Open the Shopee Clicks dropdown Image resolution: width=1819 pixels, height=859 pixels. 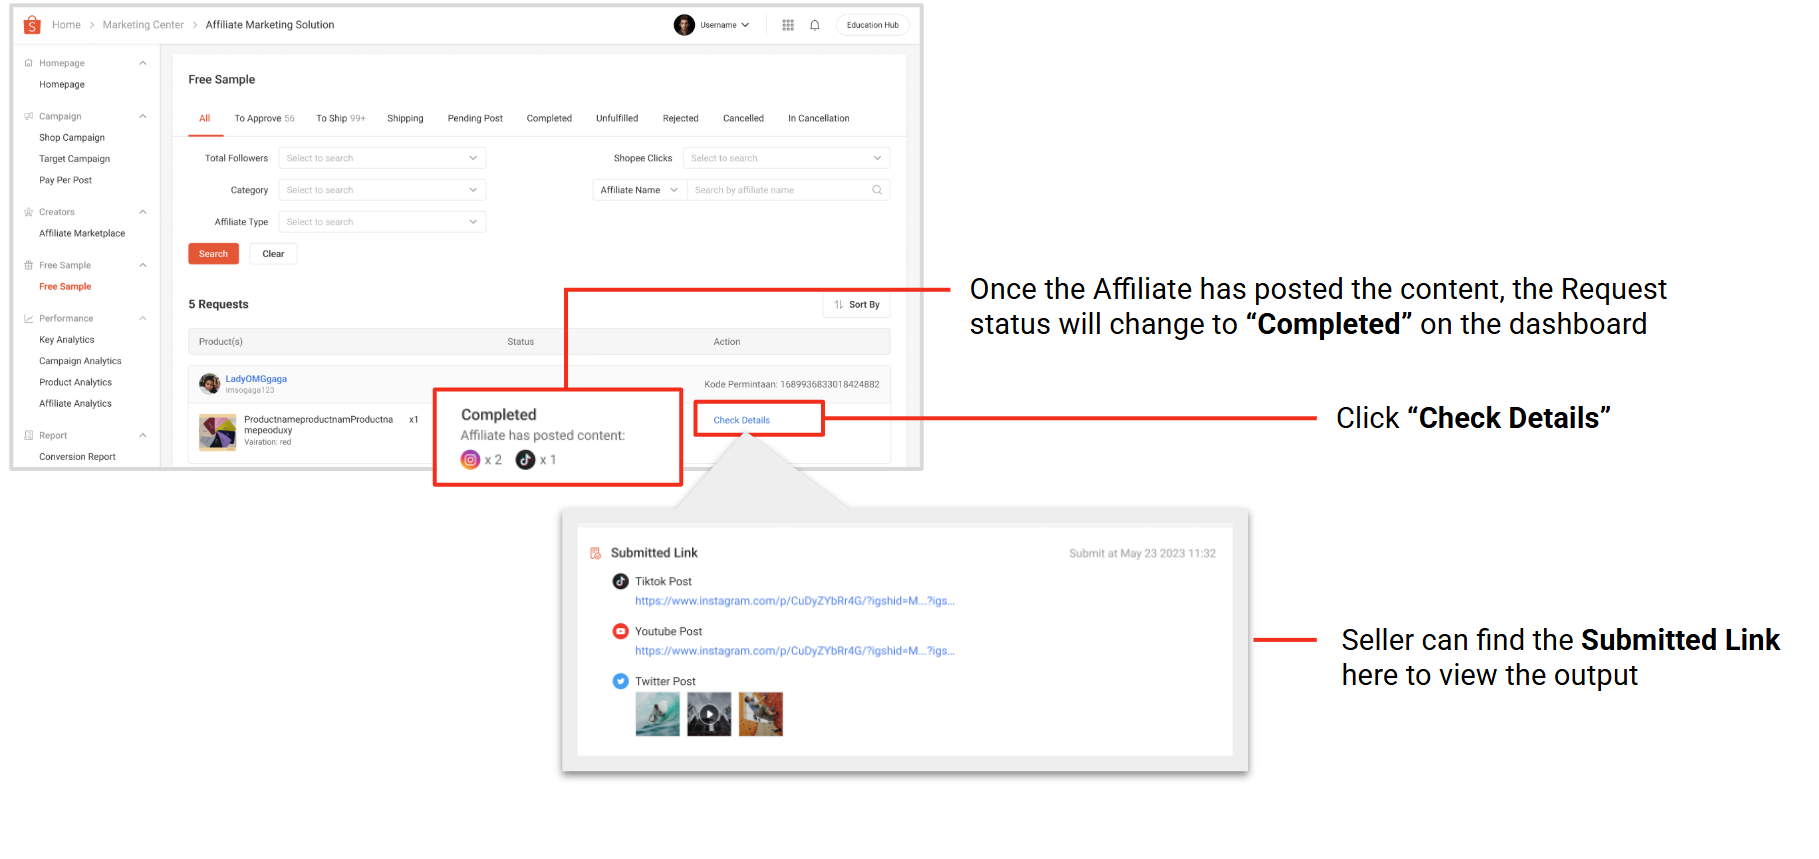[786, 158]
